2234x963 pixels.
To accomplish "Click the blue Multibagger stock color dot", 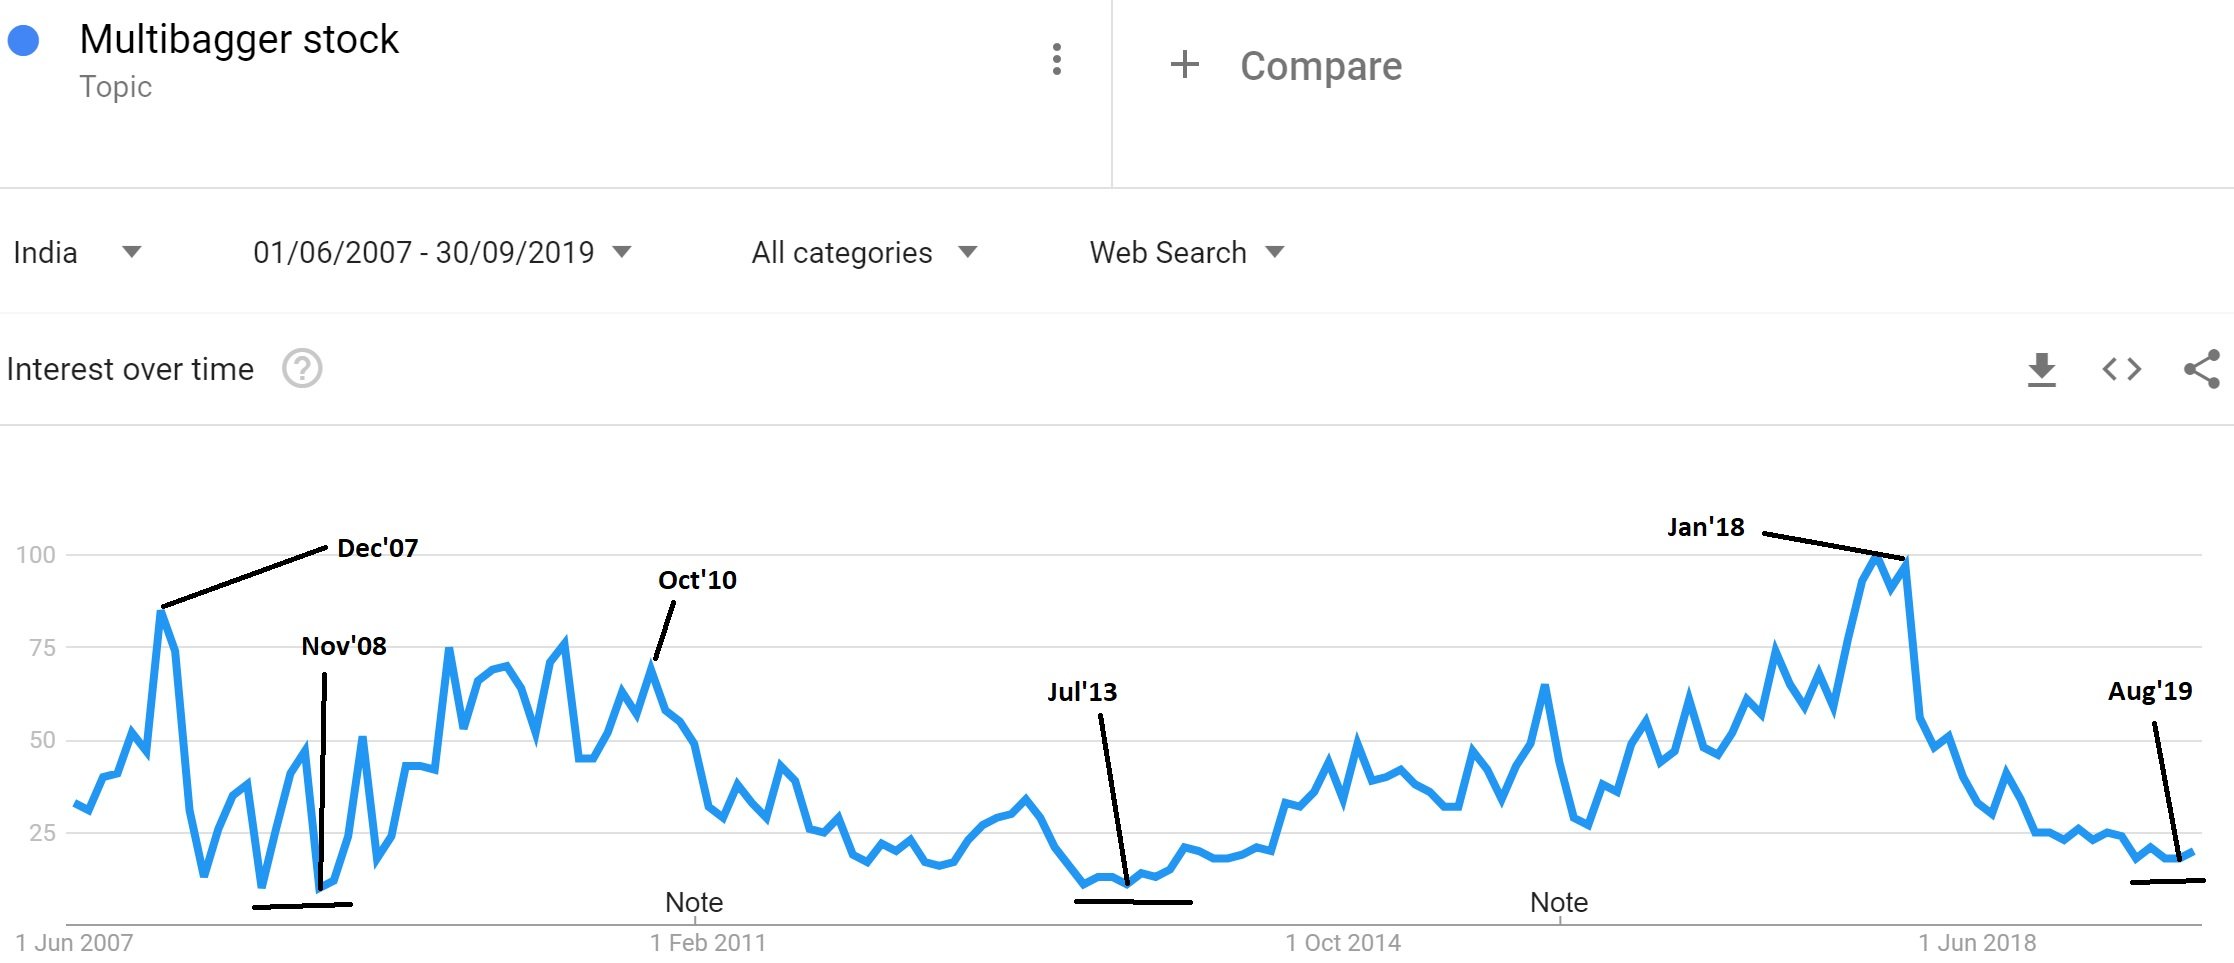I will pos(23,41).
